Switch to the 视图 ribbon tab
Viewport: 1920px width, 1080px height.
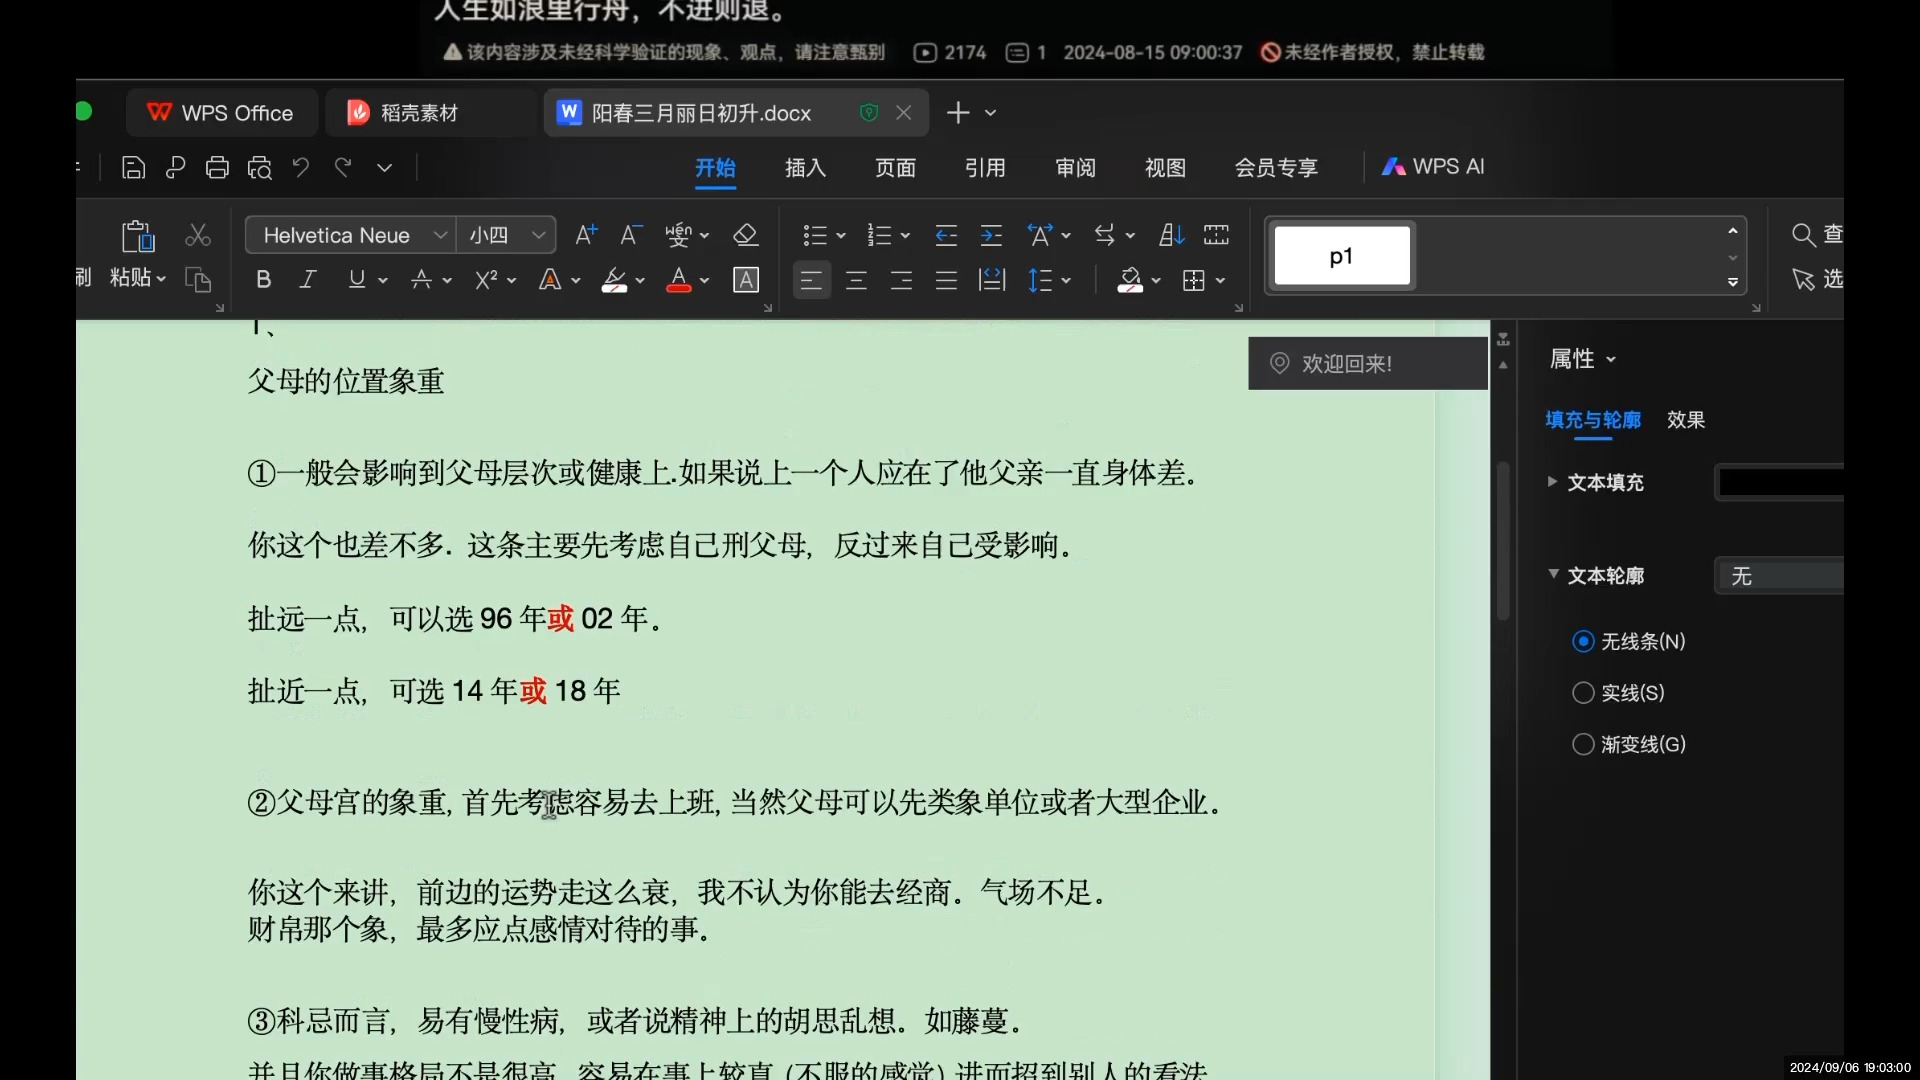click(x=1166, y=168)
